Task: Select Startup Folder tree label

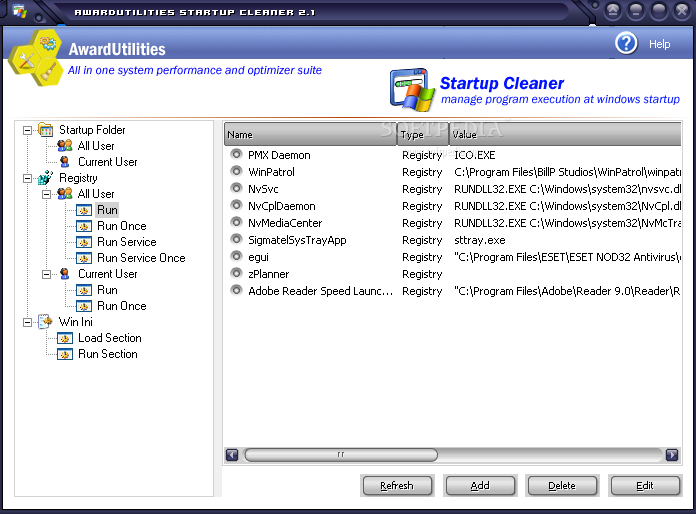Action: 92,130
